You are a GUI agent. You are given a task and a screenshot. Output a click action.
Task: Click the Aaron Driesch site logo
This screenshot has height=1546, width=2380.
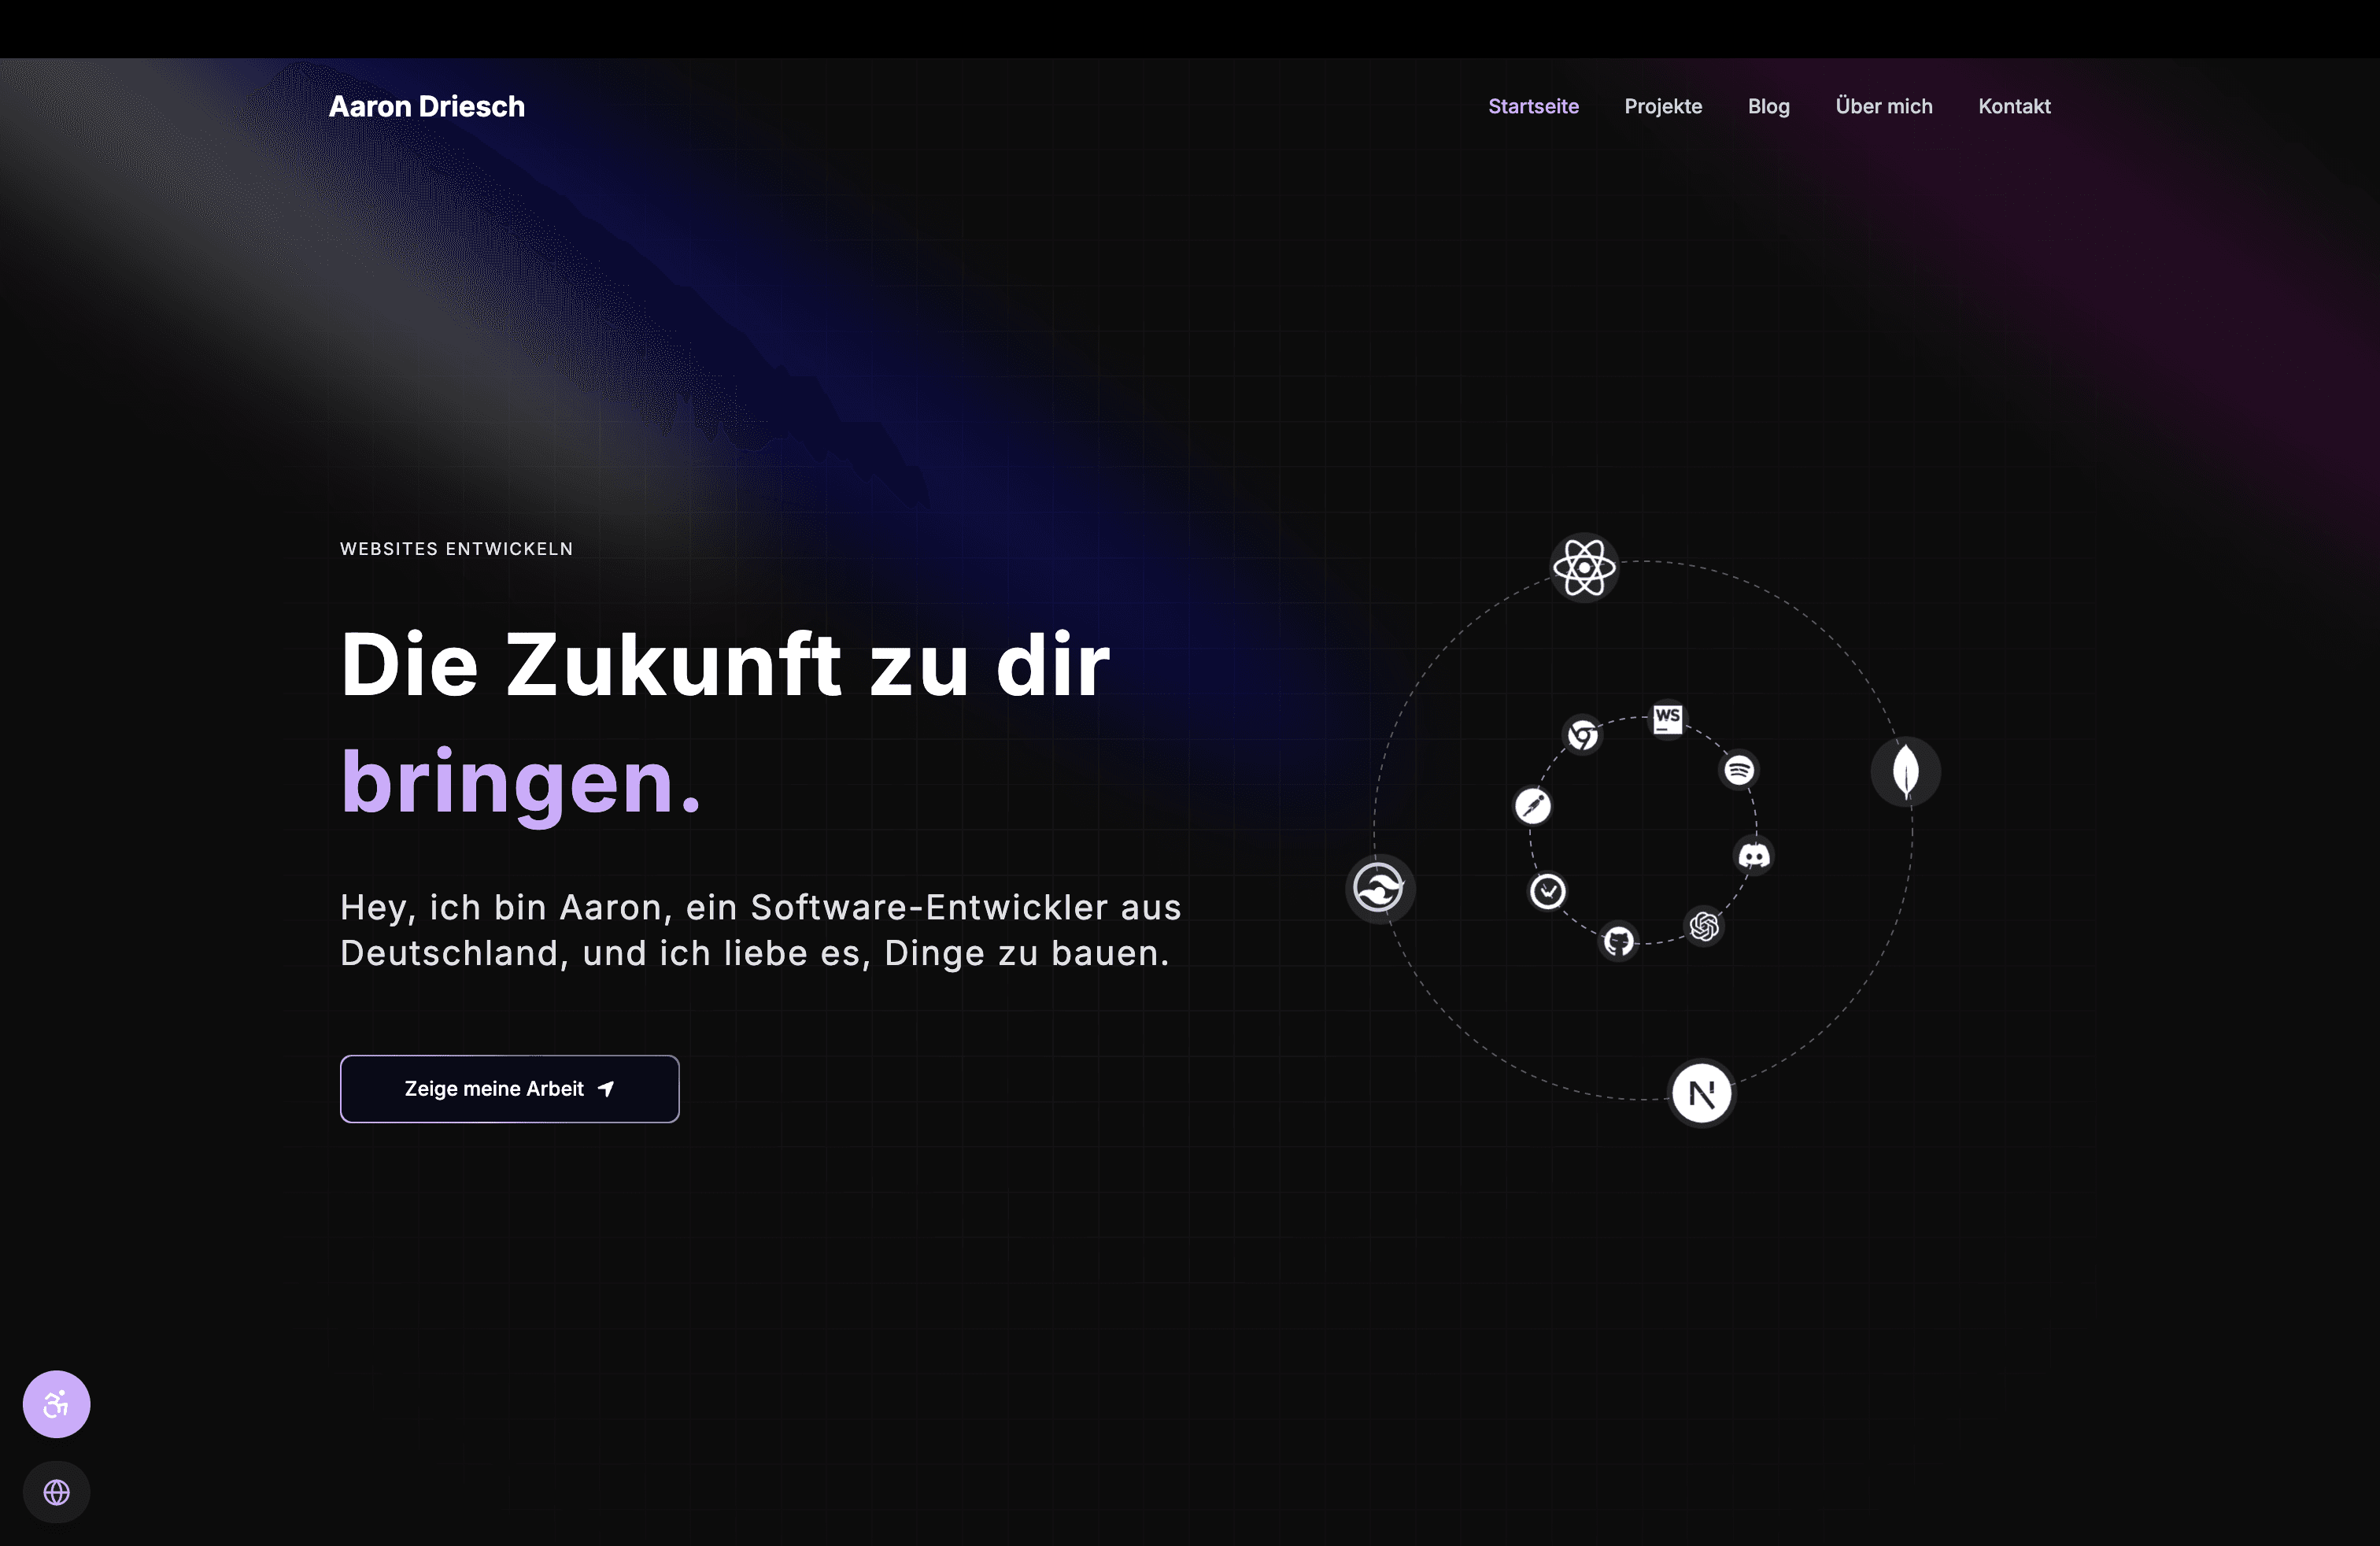pyautogui.click(x=427, y=106)
